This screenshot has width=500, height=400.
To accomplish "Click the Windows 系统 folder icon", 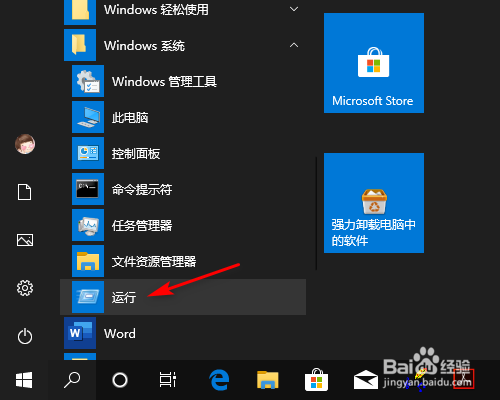I will click(80, 45).
